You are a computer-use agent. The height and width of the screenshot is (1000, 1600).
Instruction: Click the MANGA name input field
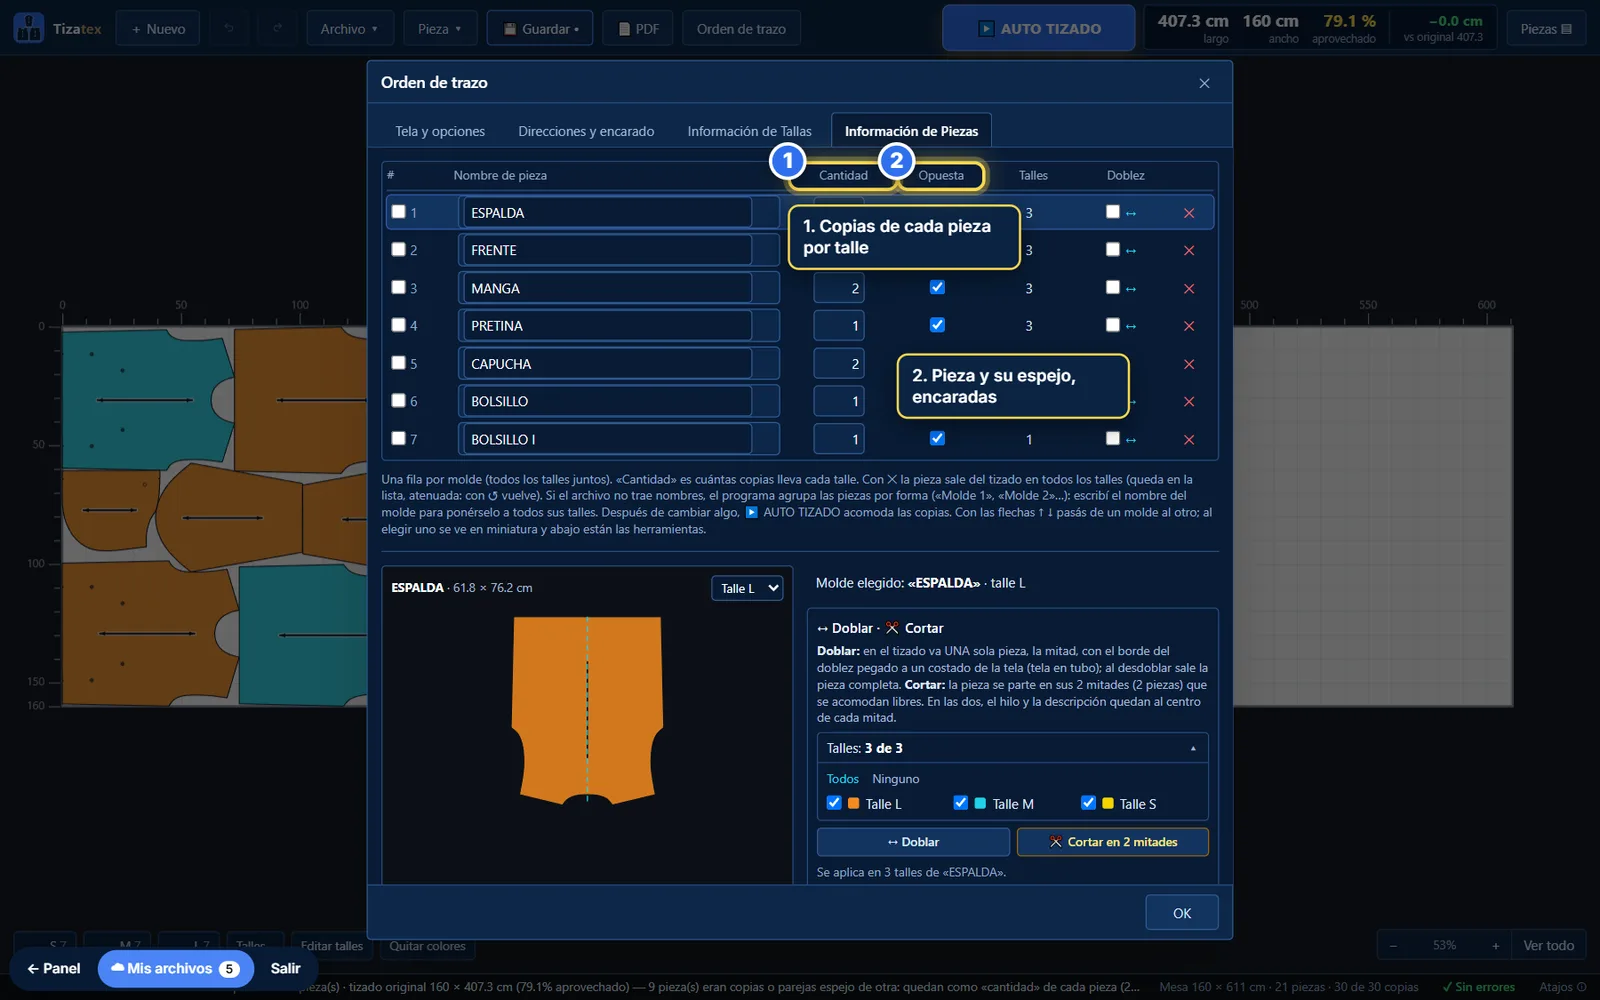coord(607,288)
